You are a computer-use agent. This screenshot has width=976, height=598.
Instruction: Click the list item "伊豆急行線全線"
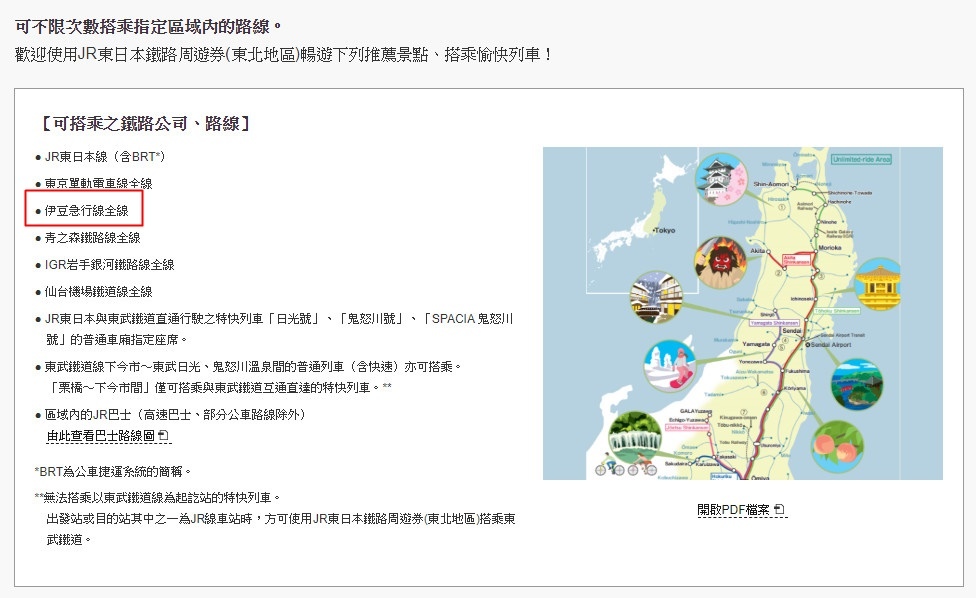87,211
